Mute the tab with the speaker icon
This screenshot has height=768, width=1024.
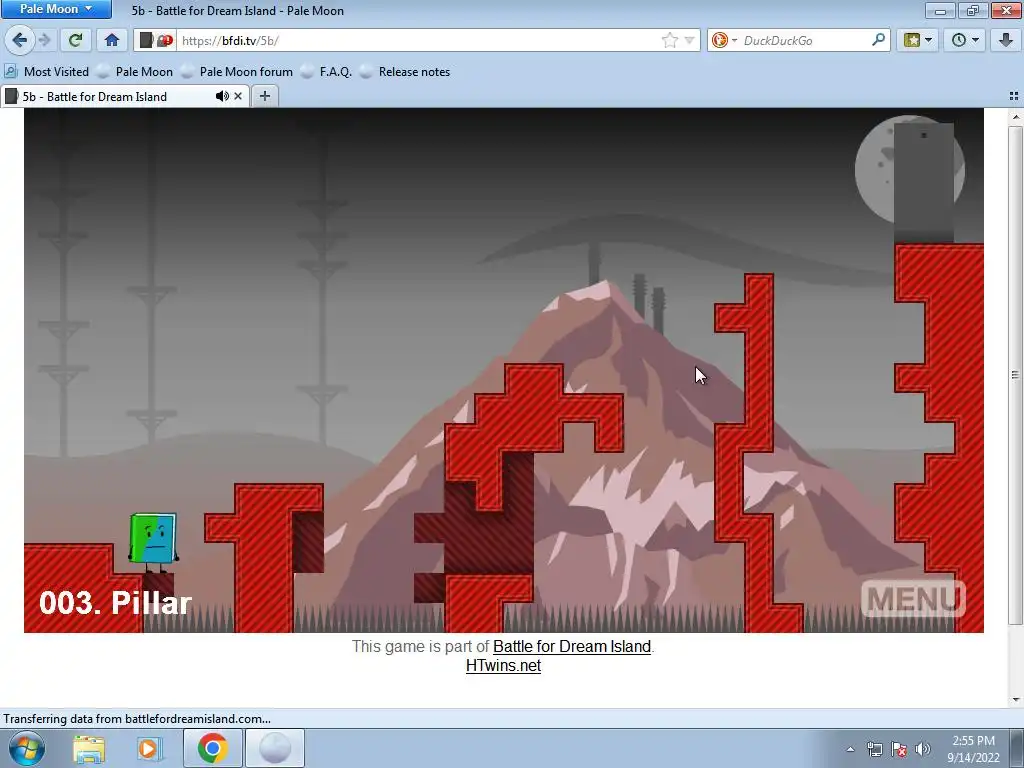tap(222, 96)
